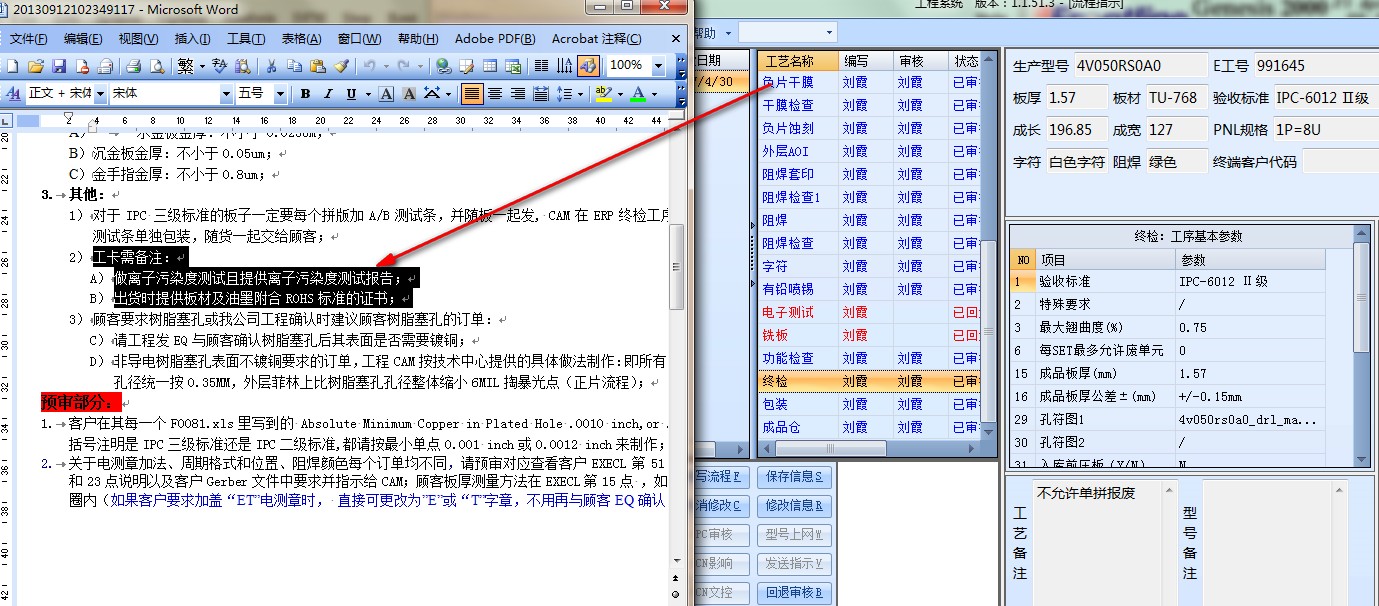
Task: Toggle Center paragraph alignment
Action: 495,94
